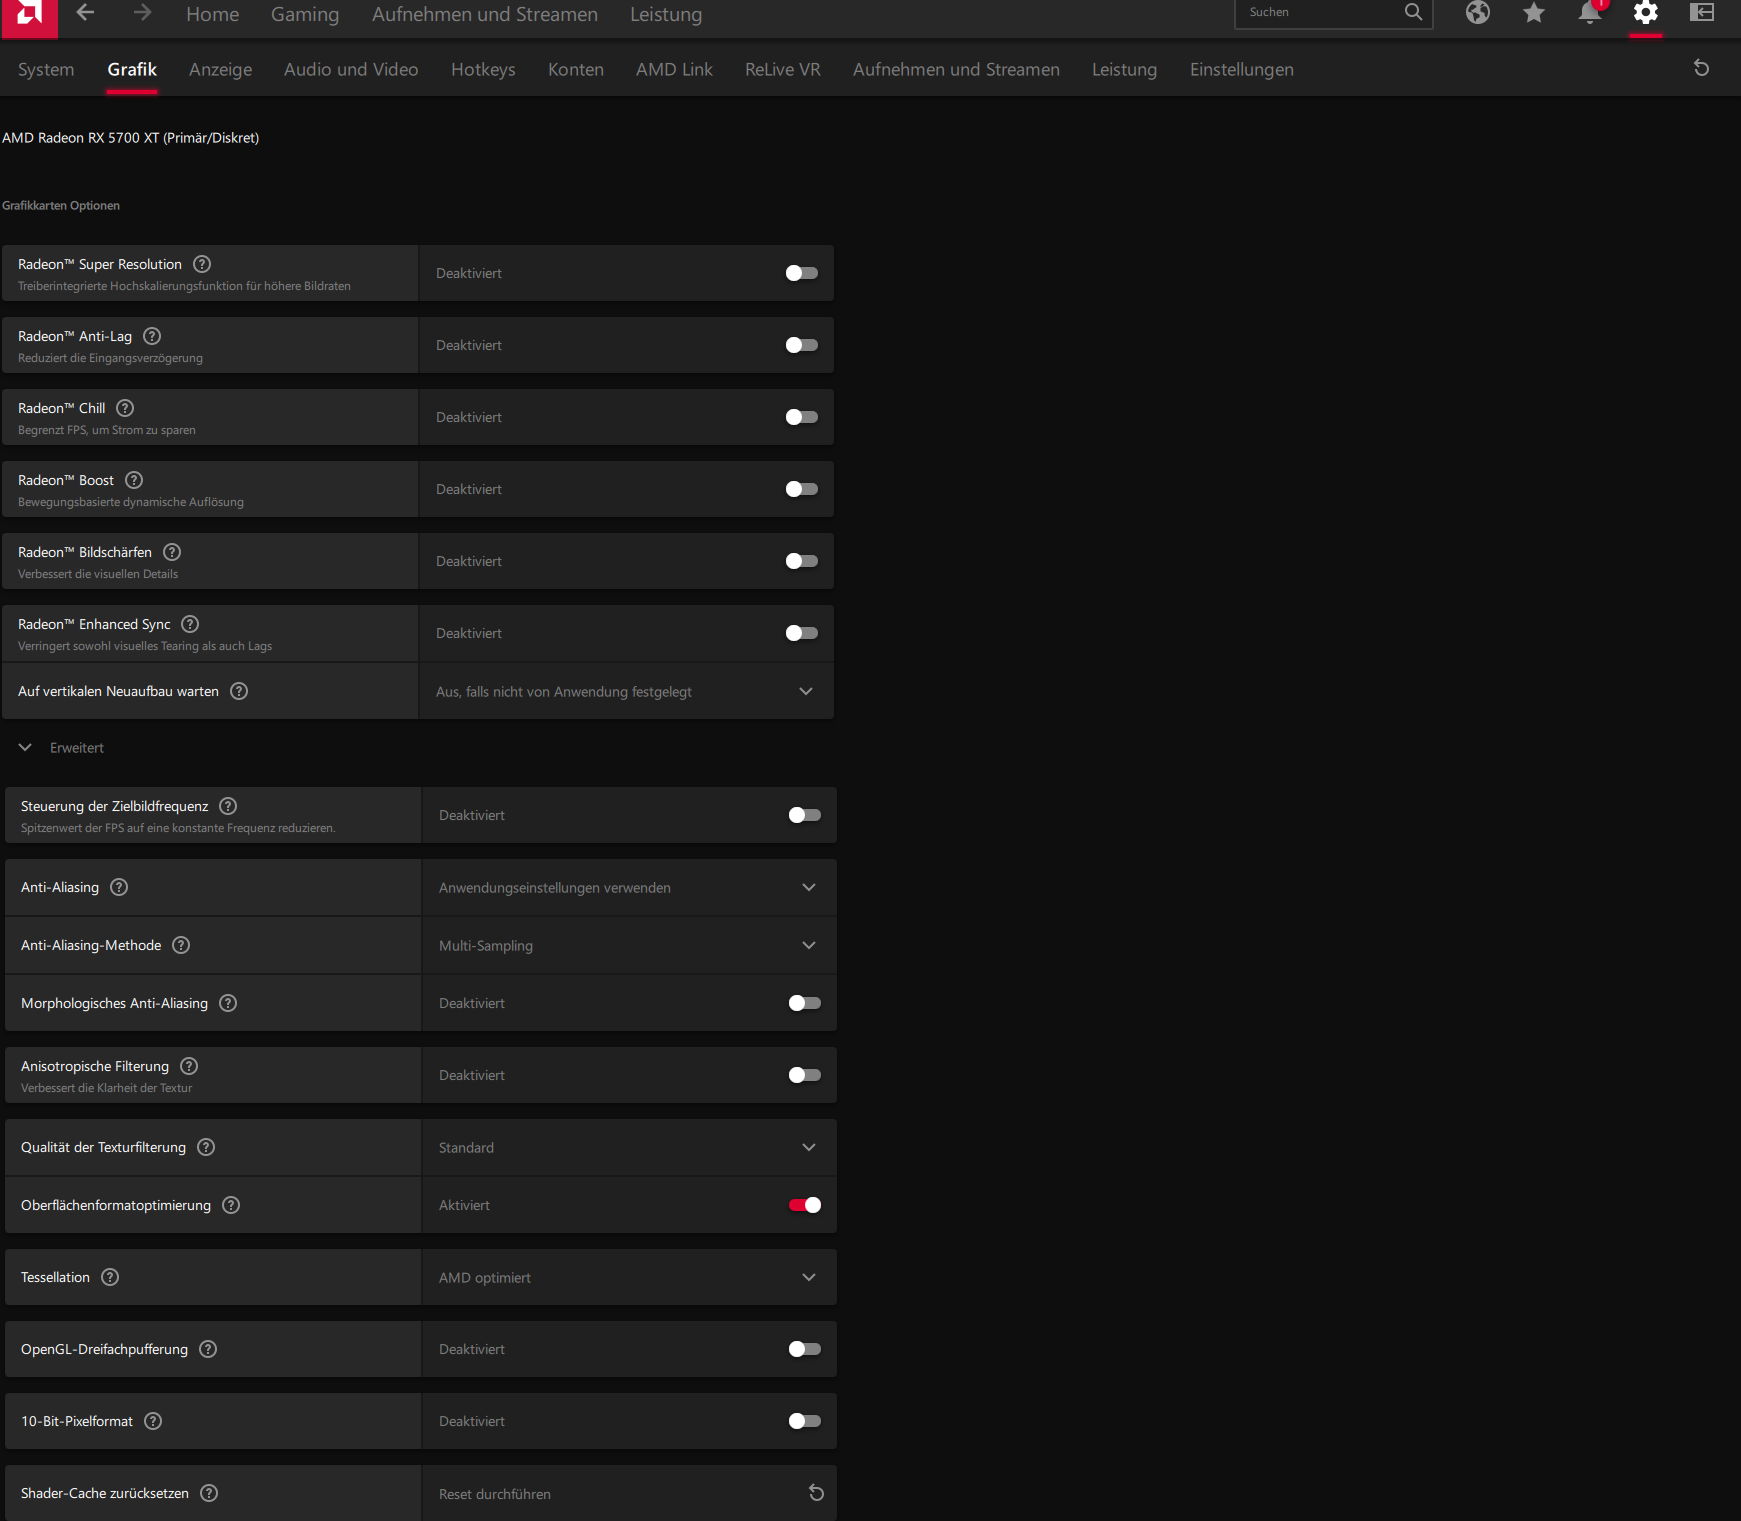Turn on Radeon Boost
The image size is (1741, 1521).
pos(802,489)
